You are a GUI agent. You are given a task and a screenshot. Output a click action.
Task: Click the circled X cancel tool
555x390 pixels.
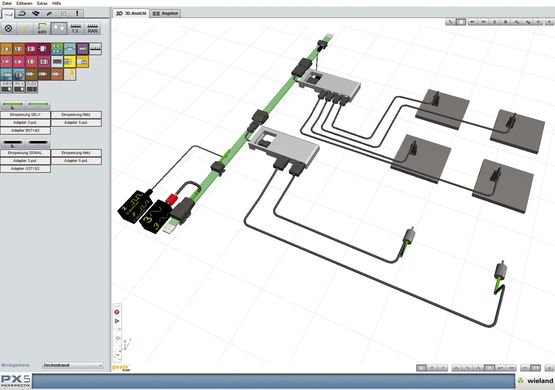[8, 28]
